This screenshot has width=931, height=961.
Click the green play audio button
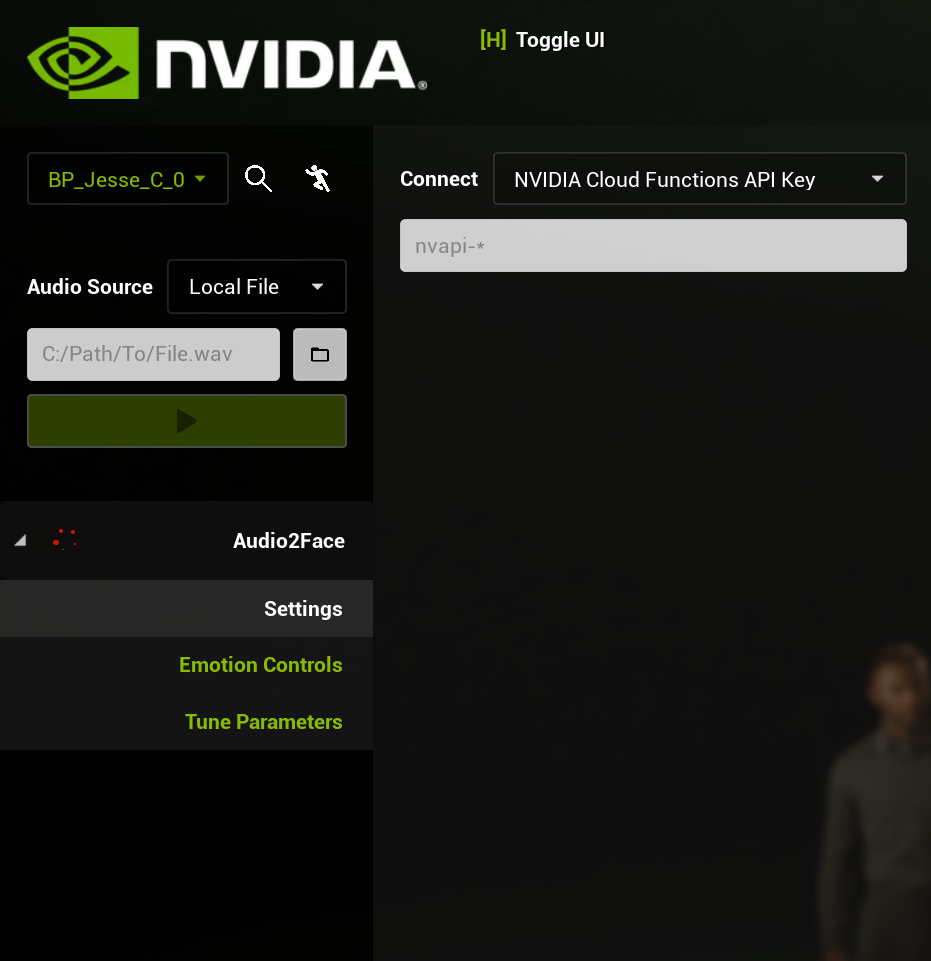pyautogui.click(x=187, y=421)
